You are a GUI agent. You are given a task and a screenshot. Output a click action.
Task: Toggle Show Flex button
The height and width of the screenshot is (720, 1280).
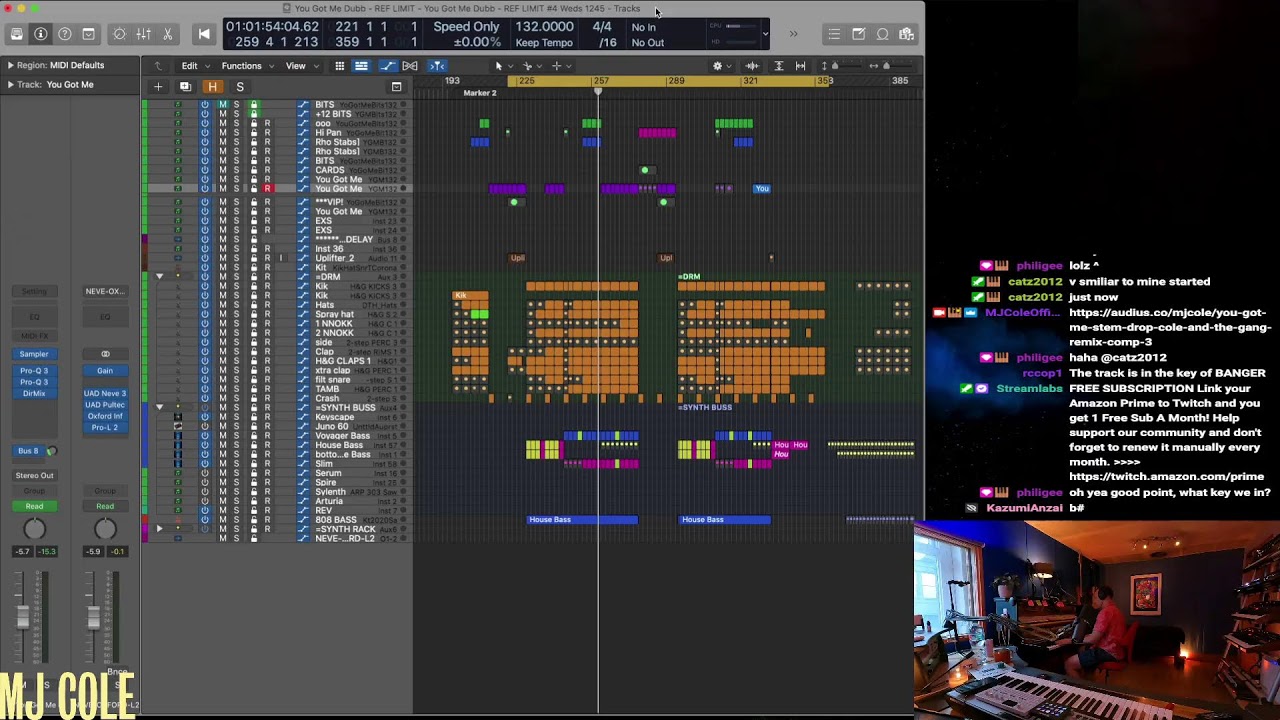coord(410,66)
